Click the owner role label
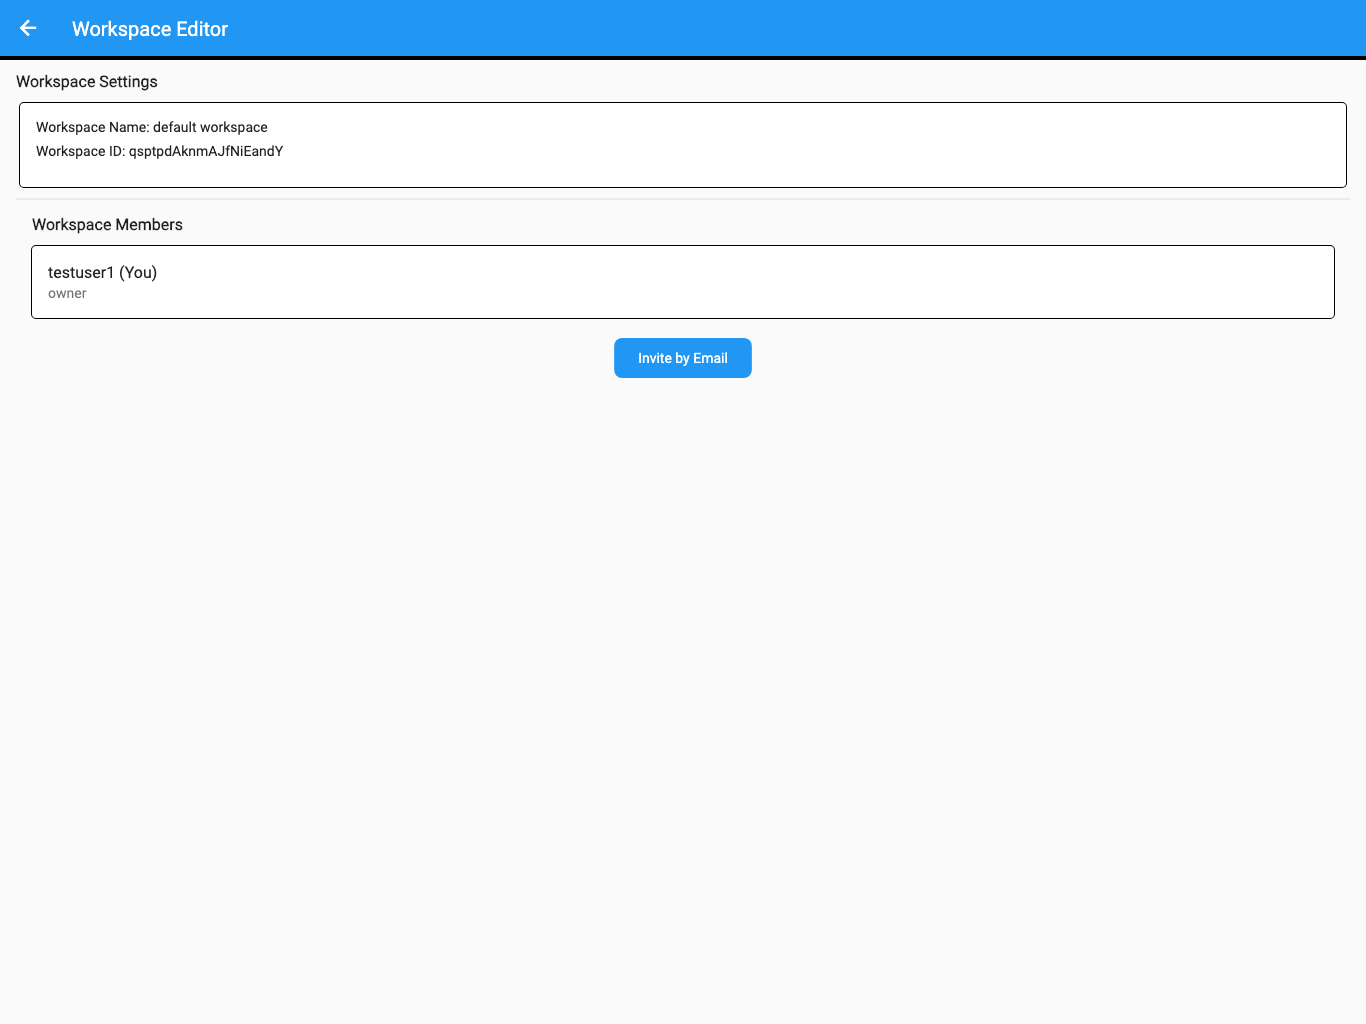 click(x=67, y=294)
